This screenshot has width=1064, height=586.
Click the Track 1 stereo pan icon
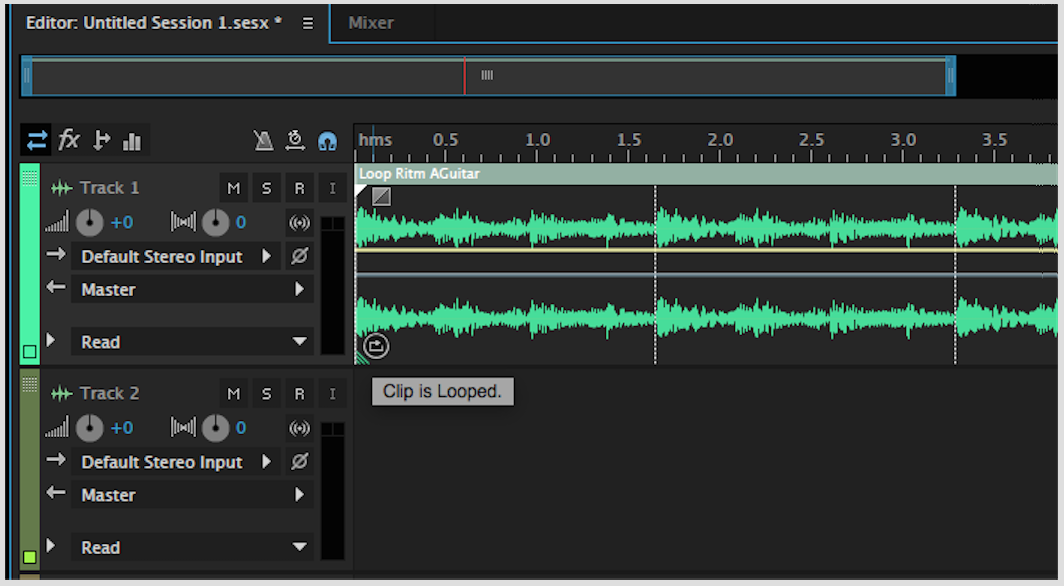[183, 222]
